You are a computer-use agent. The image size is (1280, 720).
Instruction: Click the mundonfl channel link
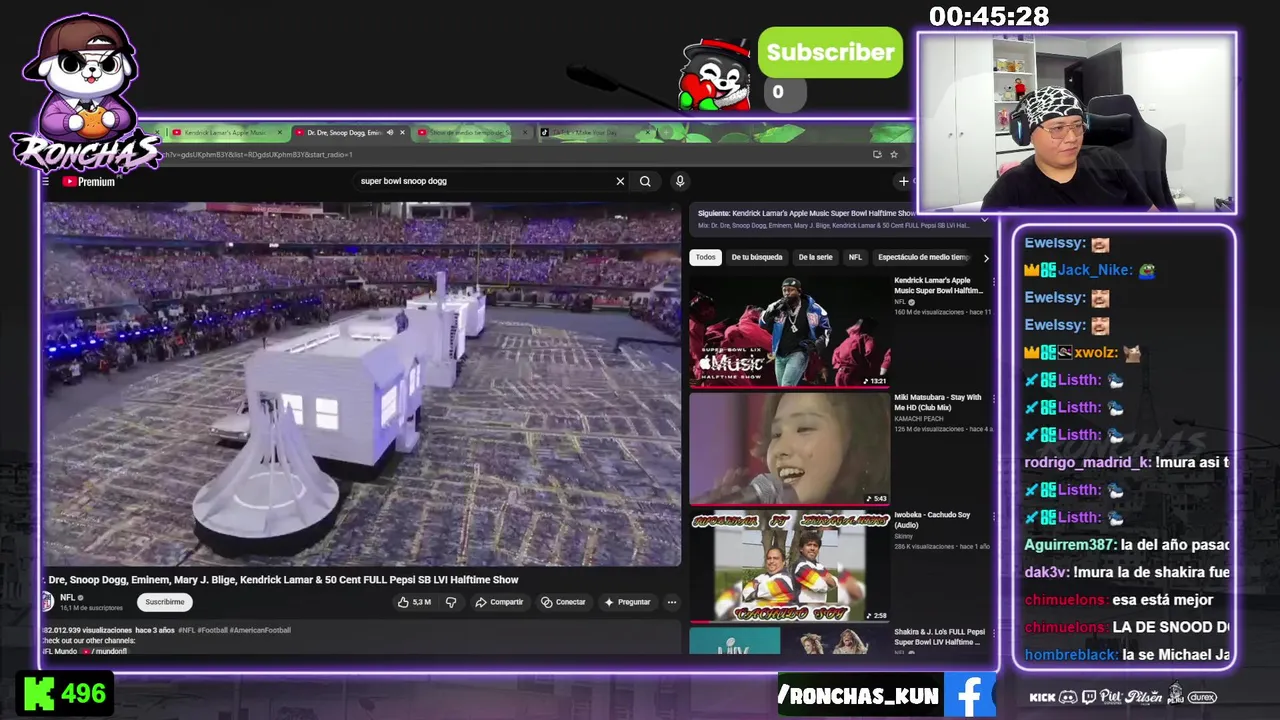(107, 651)
